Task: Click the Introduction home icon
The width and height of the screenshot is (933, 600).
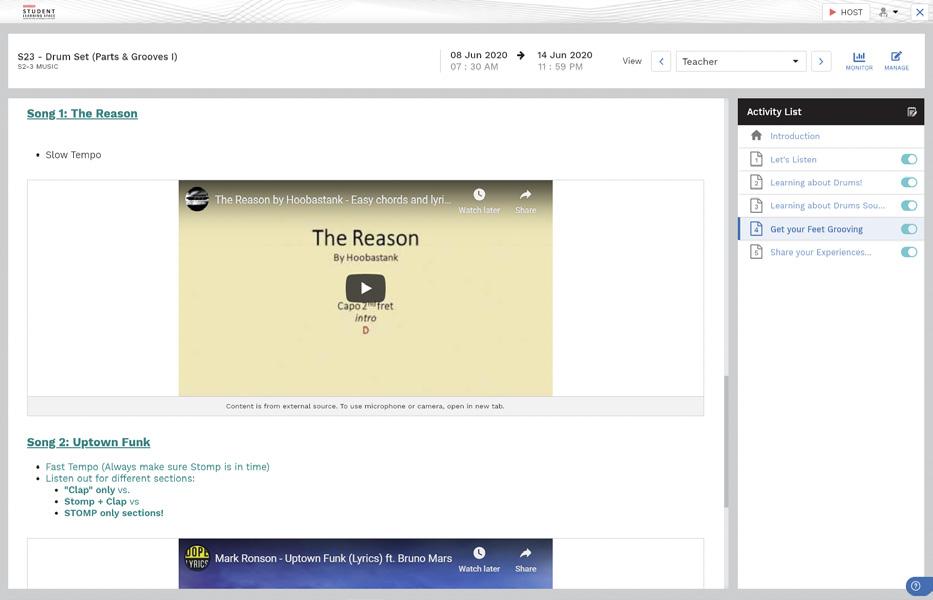Action: (x=756, y=136)
